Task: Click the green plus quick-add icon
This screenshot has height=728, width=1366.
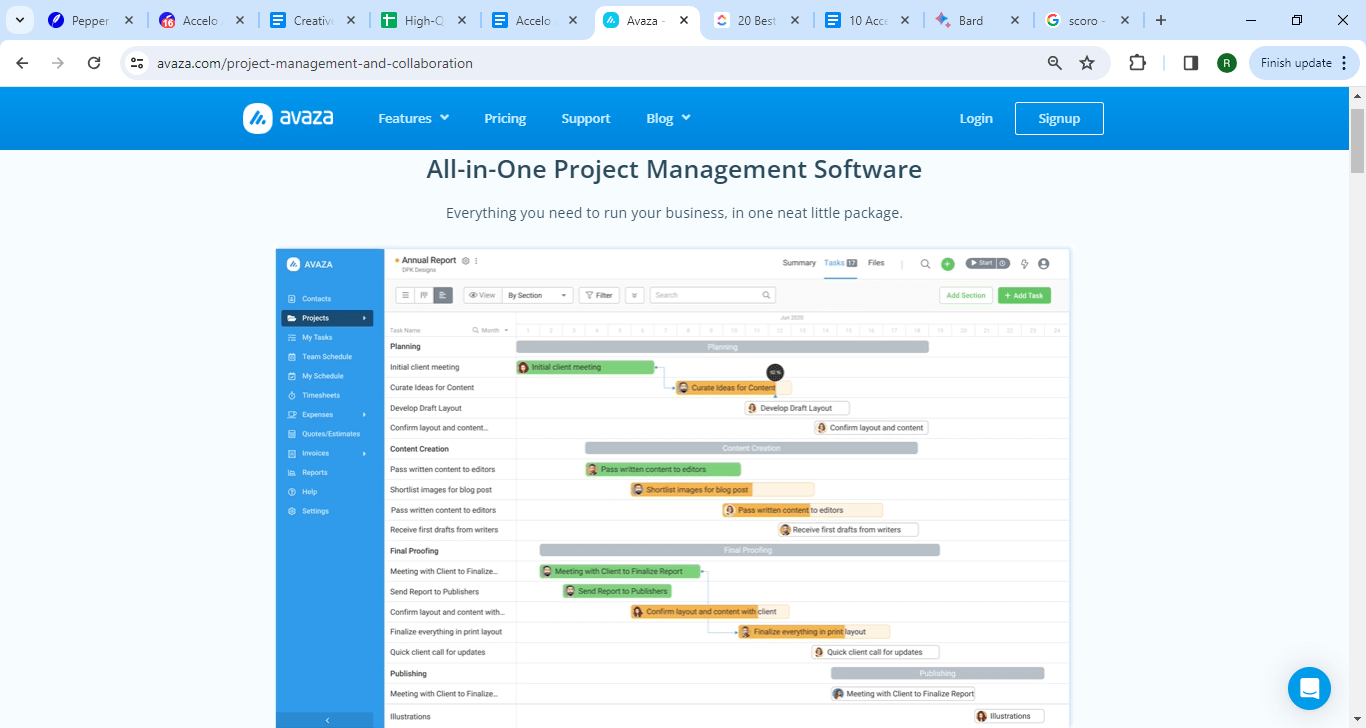Action: pos(948,264)
